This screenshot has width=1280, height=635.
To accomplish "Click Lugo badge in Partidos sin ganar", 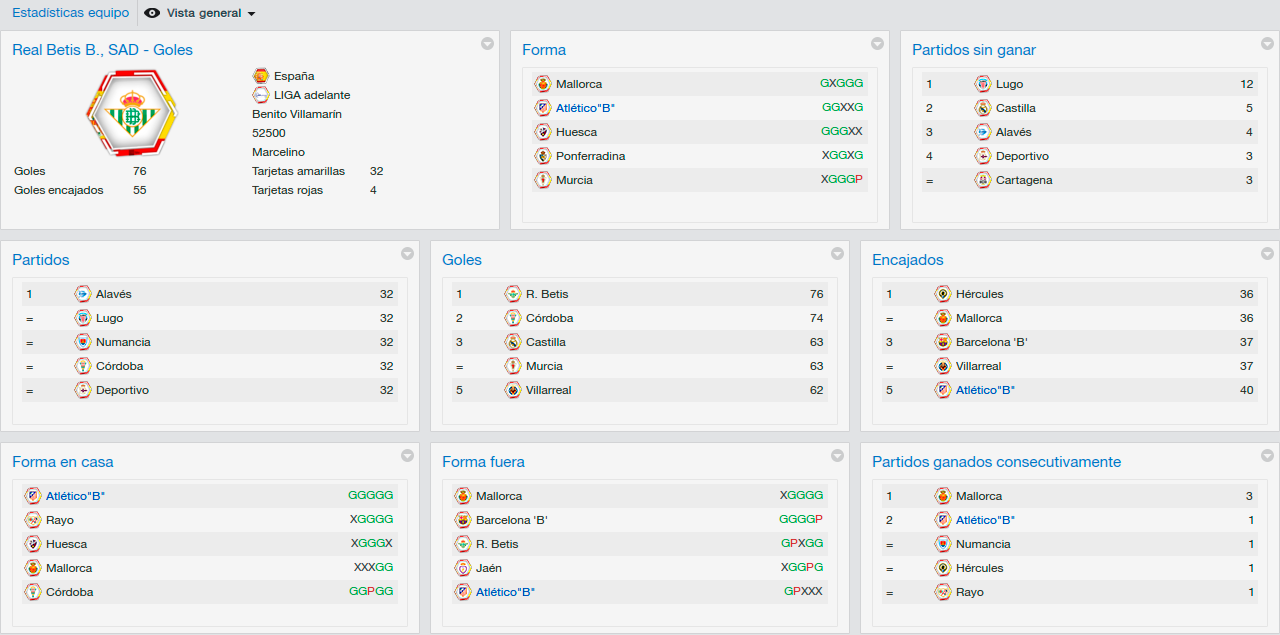I will tap(983, 84).
